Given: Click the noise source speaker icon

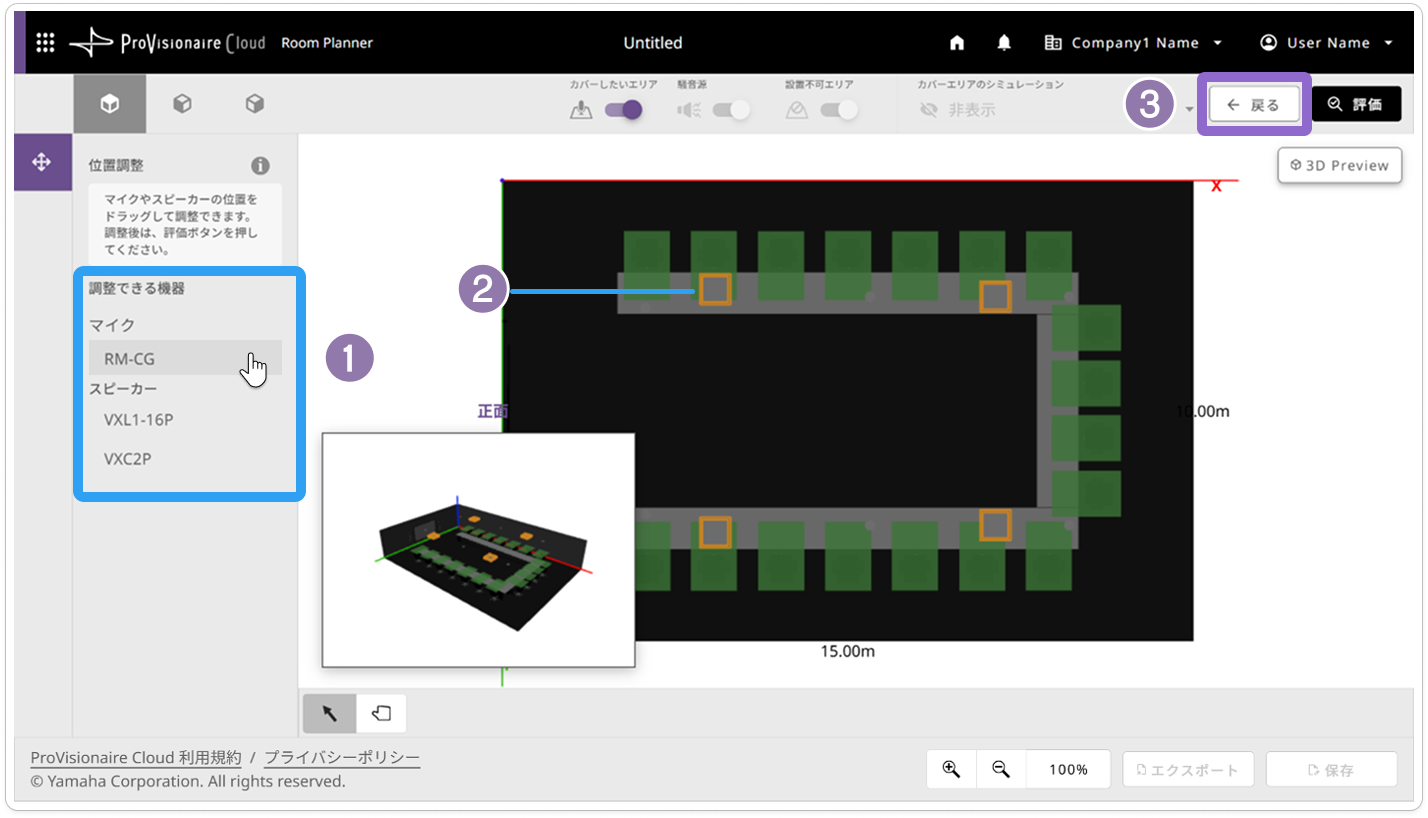Looking at the screenshot, I should pyautogui.click(x=689, y=110).
